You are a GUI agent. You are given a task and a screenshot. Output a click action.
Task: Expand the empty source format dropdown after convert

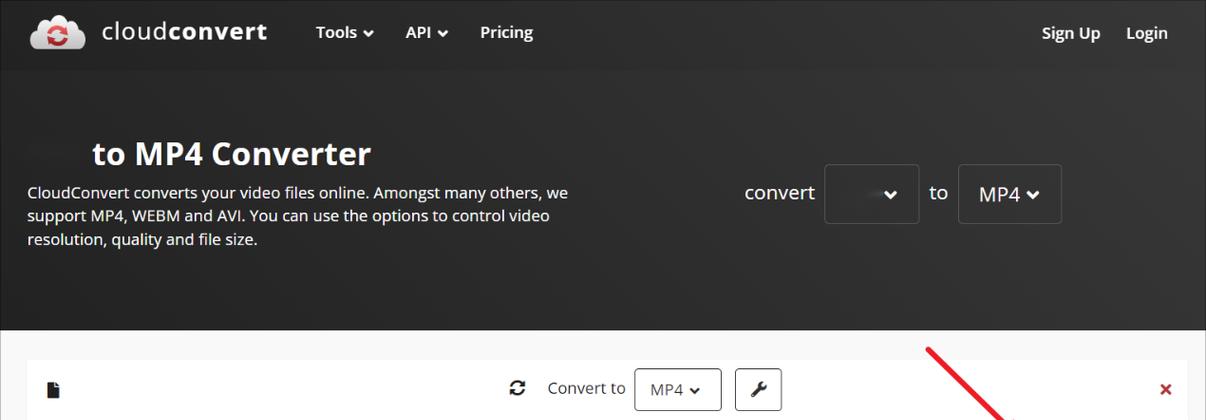871,194
